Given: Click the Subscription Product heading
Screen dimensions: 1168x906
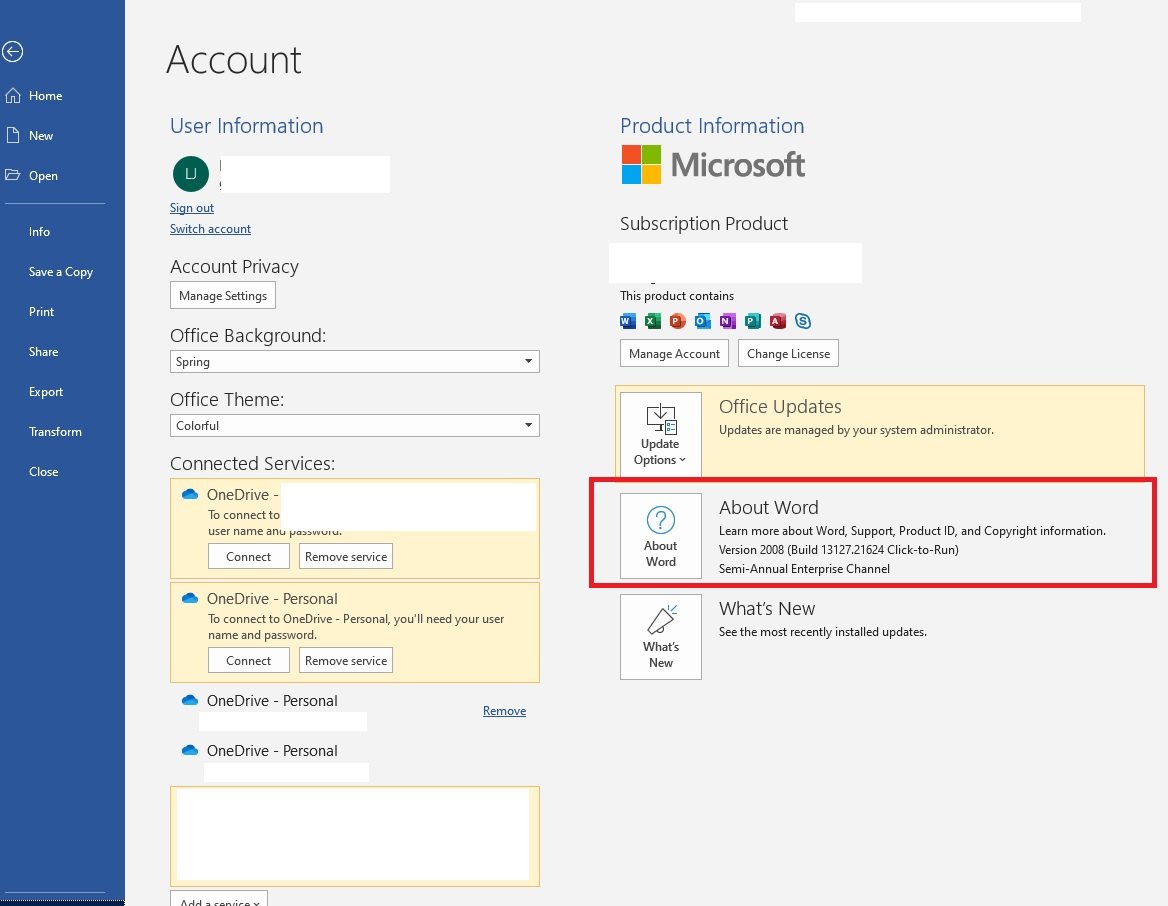Looking at the screenshot, I should (704, 224).
